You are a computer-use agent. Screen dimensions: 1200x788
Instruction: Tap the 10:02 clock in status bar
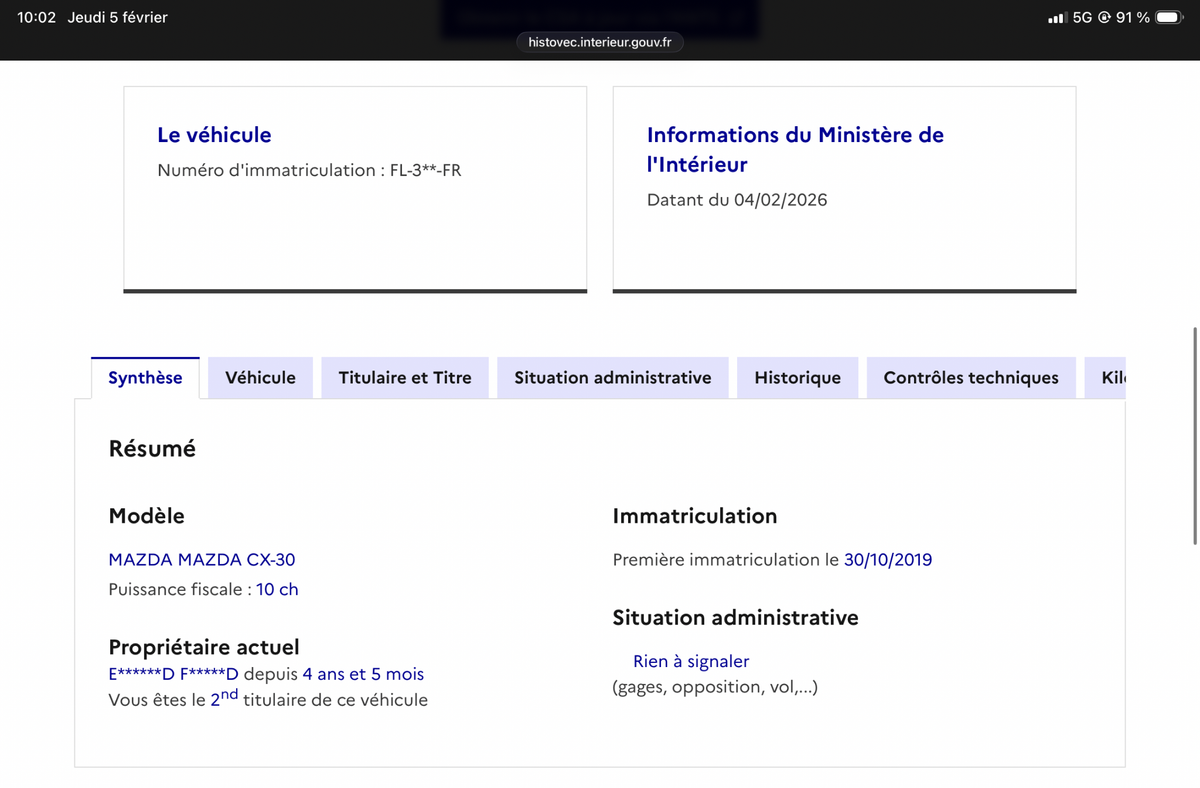click(36, 18)
